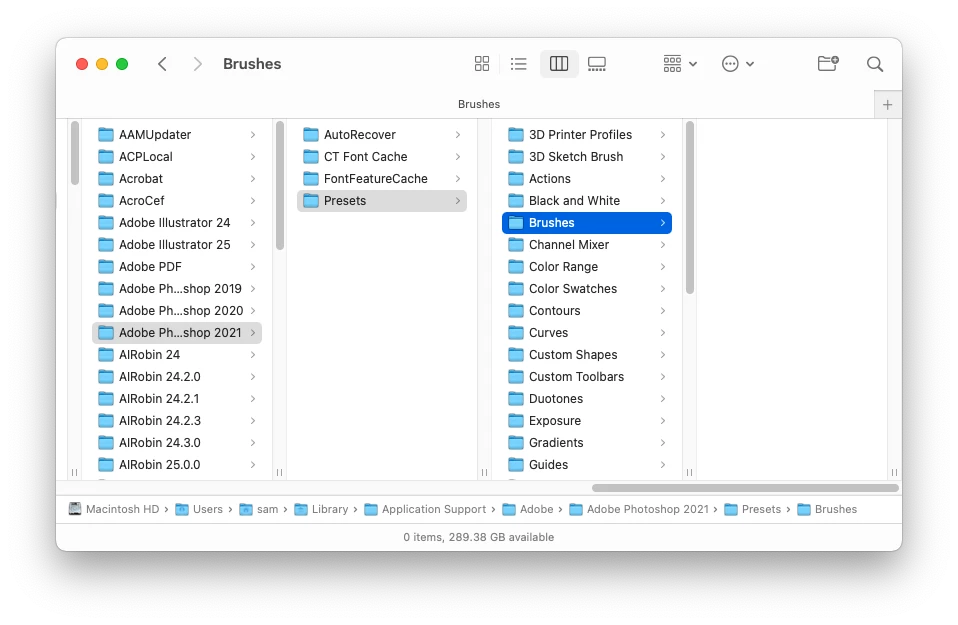The width and height of the screenshot is (958, 625).
Task: Click the AIRobin 24.2.3 folder icon
Action: pos(106,420)
